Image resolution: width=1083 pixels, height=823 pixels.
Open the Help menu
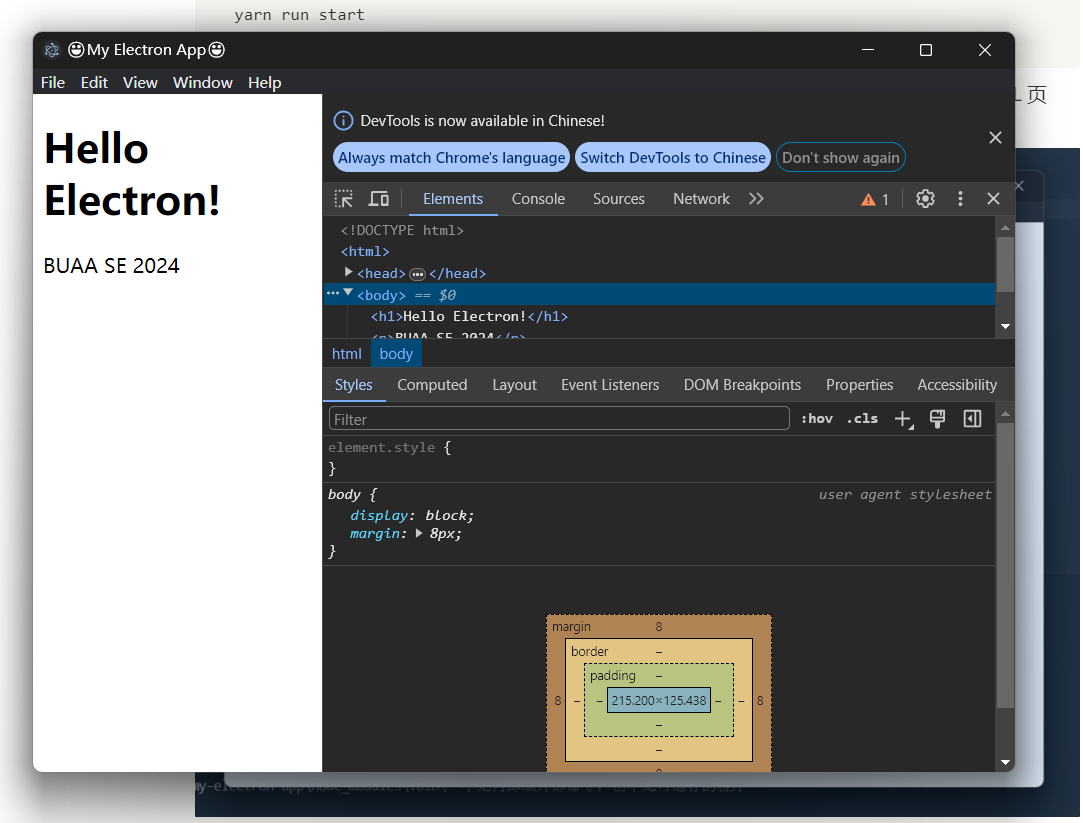265,83
